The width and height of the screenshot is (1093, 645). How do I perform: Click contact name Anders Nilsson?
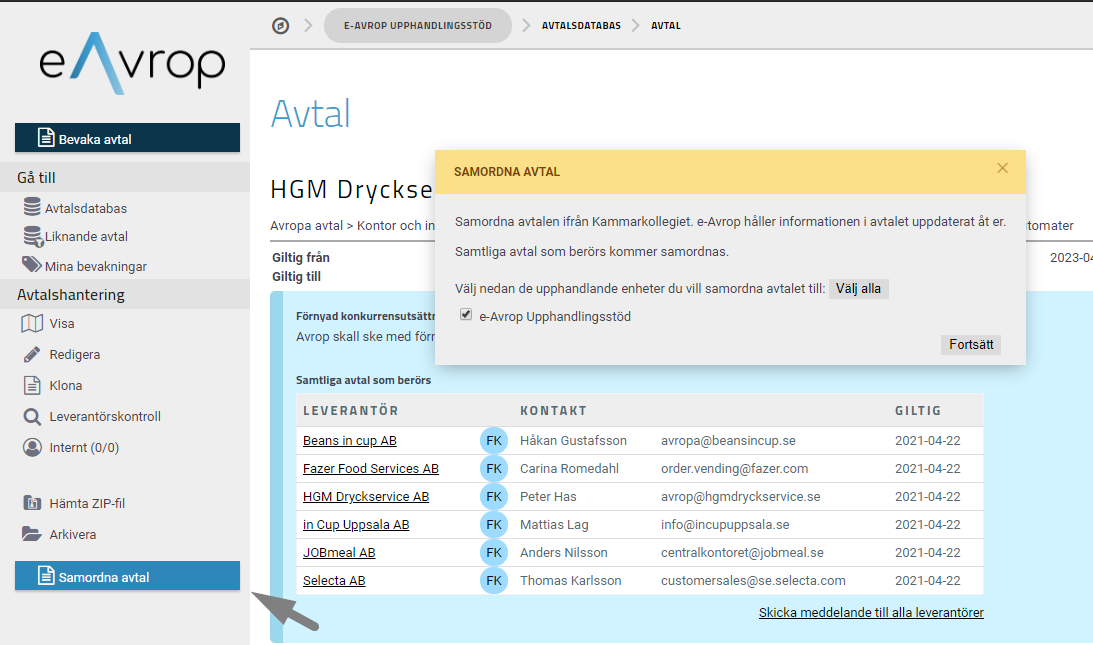564,552
